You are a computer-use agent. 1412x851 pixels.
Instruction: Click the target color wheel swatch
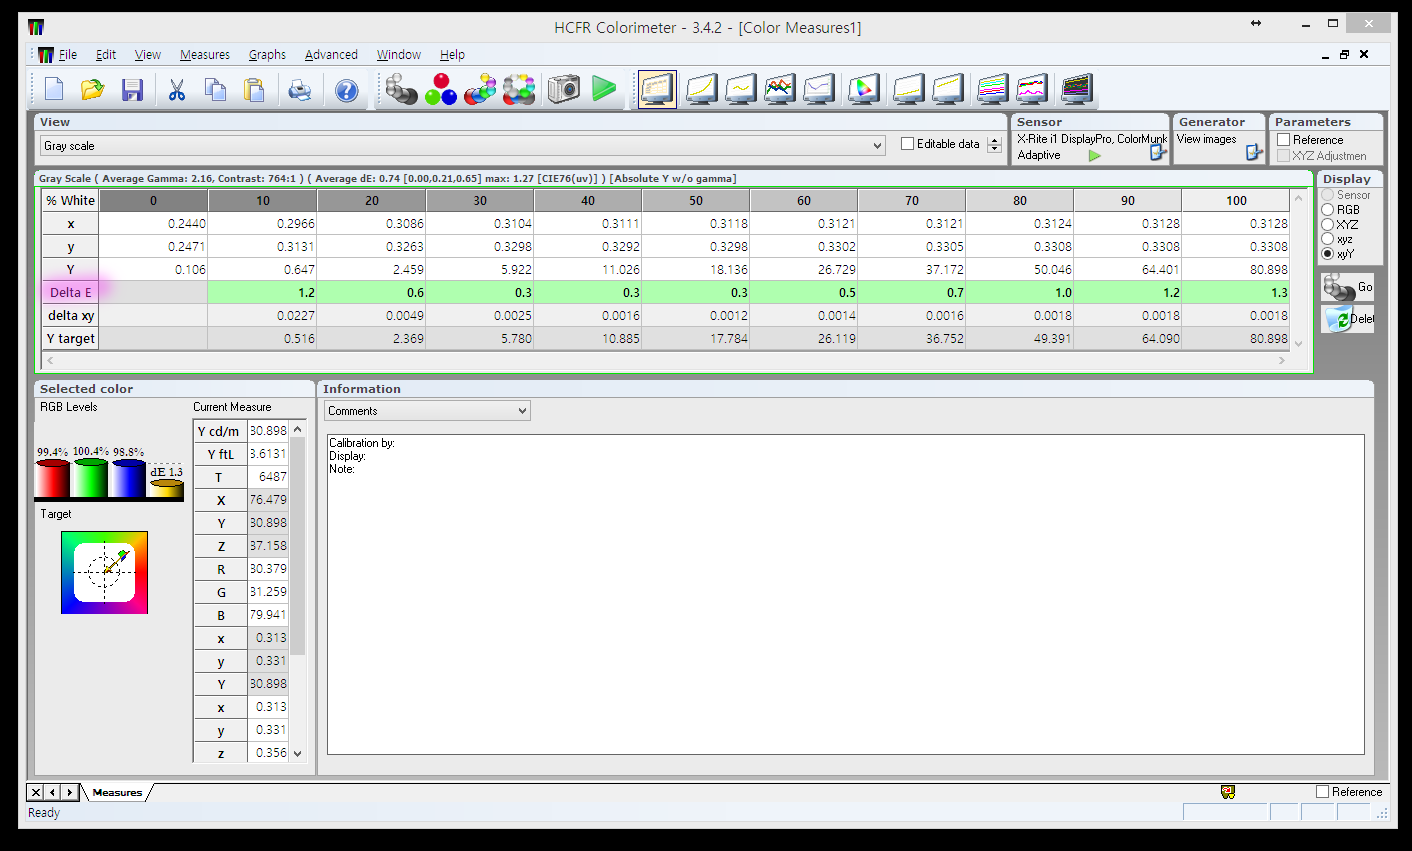[x=104, y=572]
